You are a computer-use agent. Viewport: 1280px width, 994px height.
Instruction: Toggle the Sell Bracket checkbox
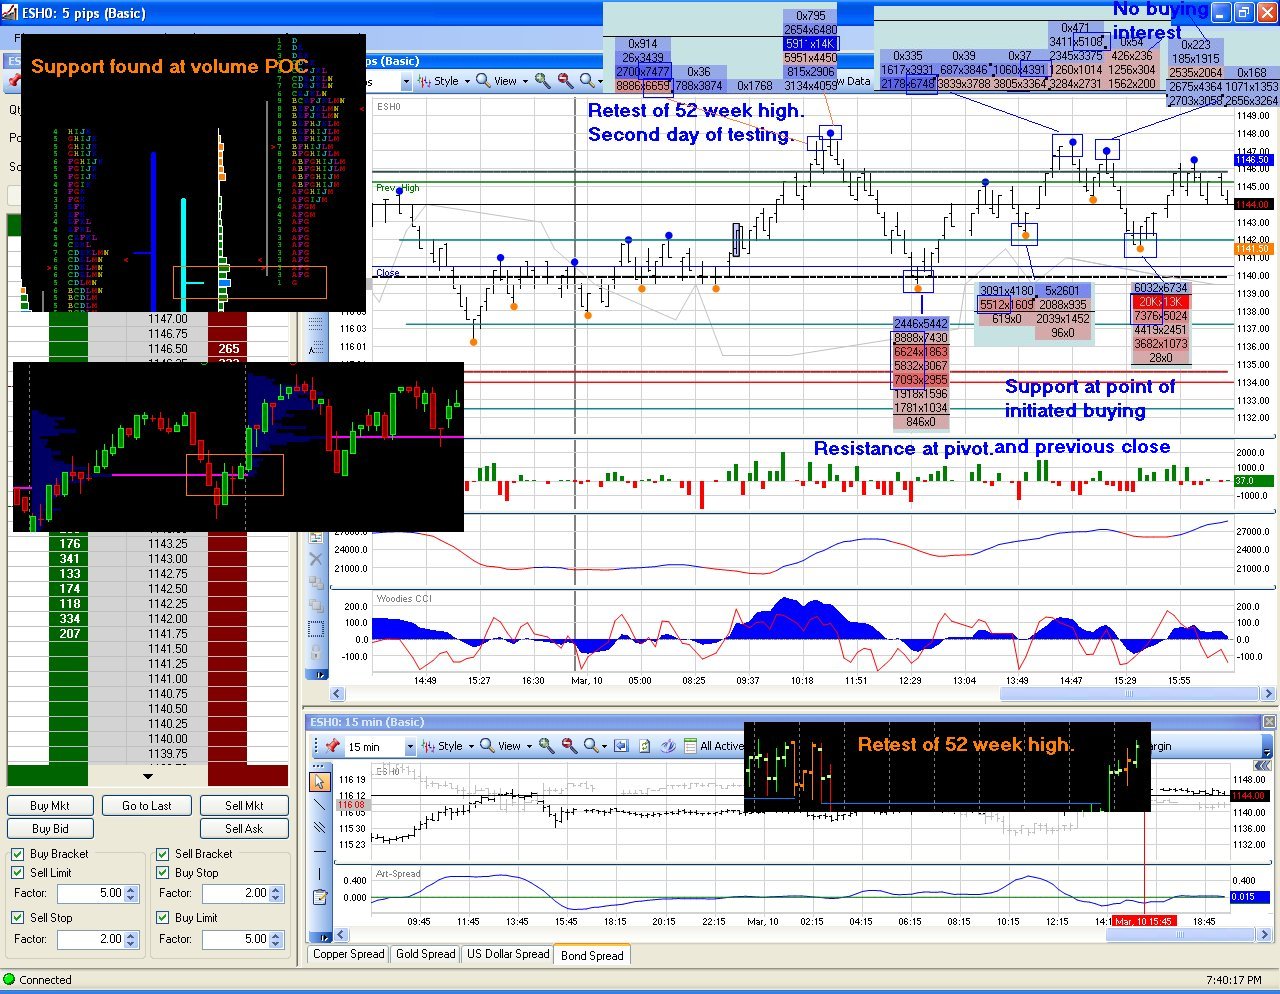(162, 854)
